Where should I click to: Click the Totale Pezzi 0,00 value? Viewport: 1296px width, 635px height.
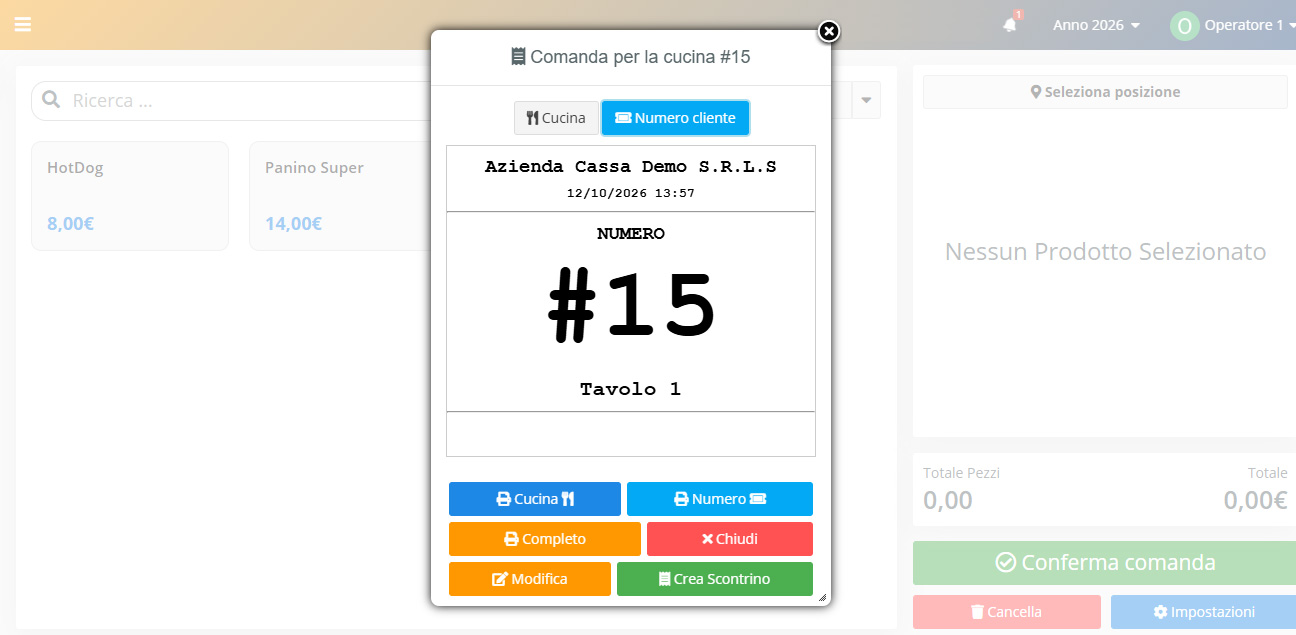[x=948, y=500]
